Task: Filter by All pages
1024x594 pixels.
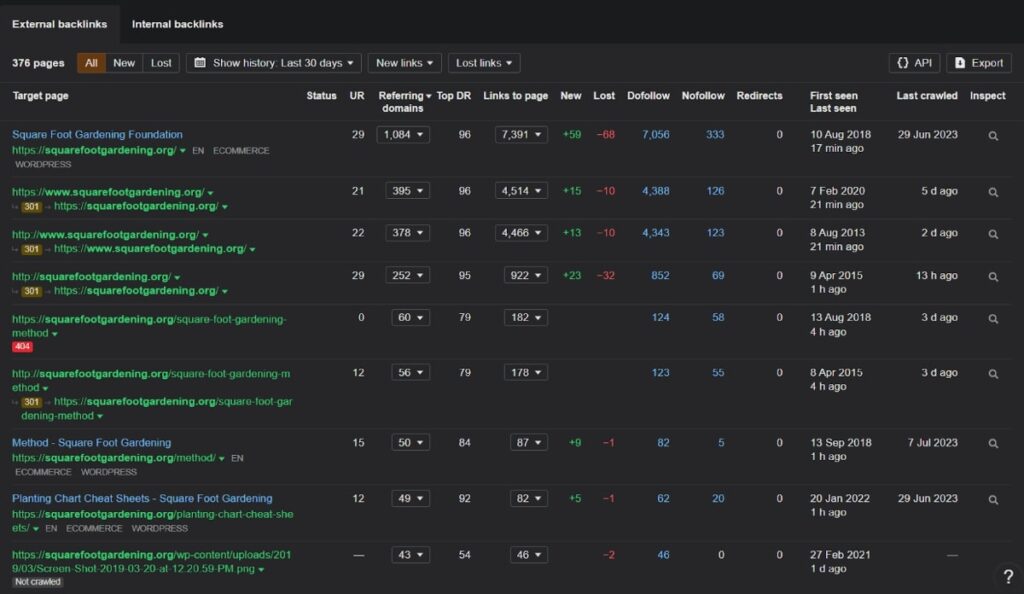Action: [x=91, y=63]
